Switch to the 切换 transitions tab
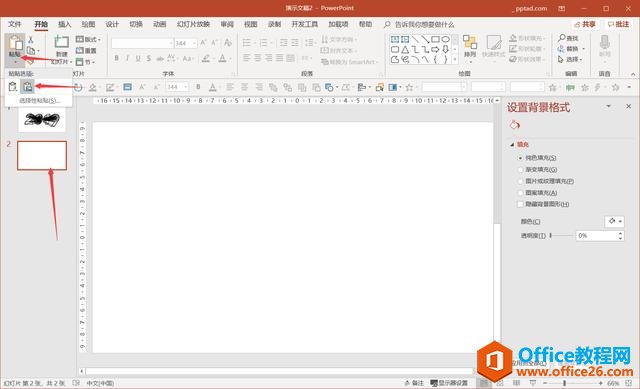This screenshot has width=640, height=389. 136,24
